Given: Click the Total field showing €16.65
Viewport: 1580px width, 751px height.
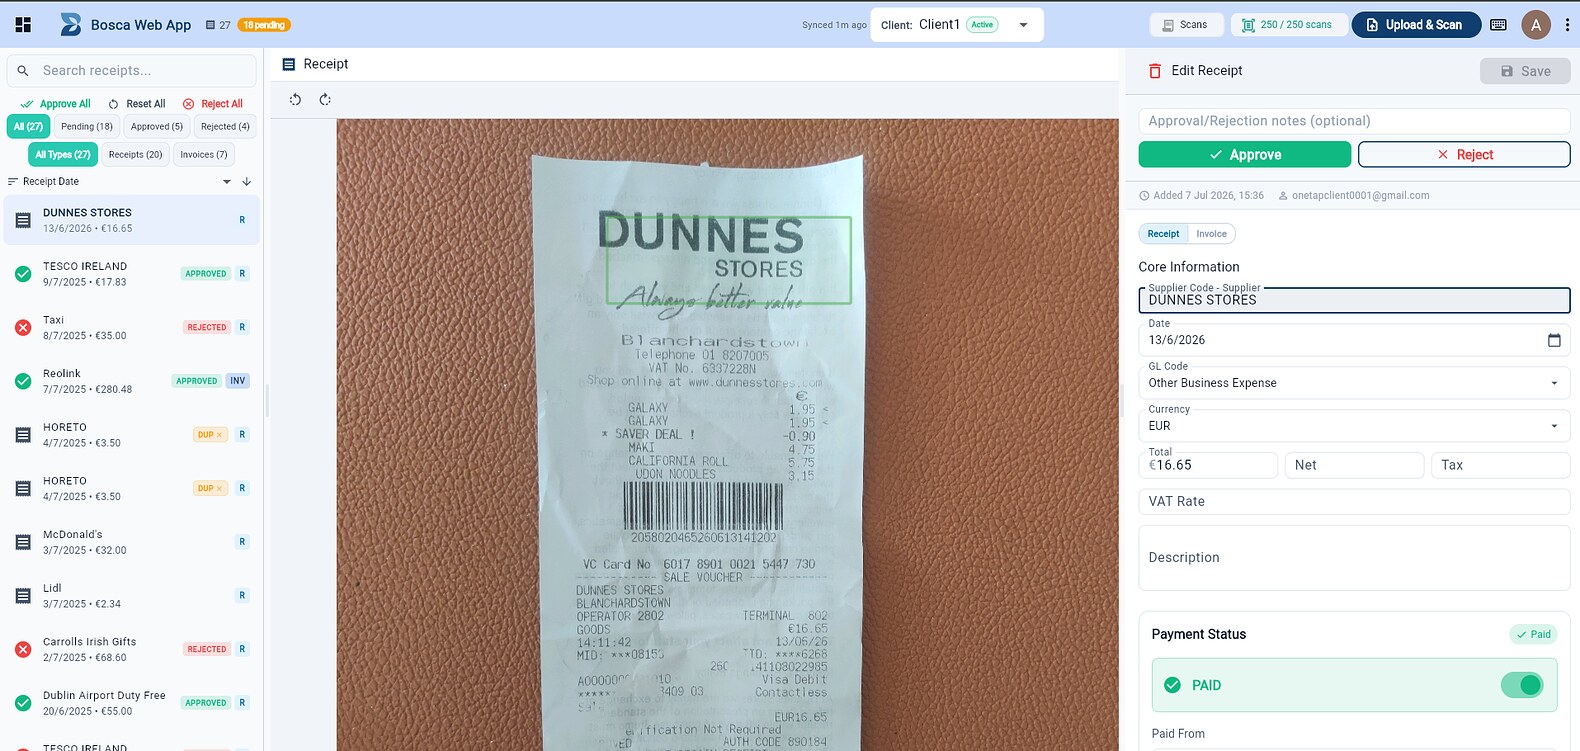Looking at the screenshot, I should click(x=1208, y=465).
